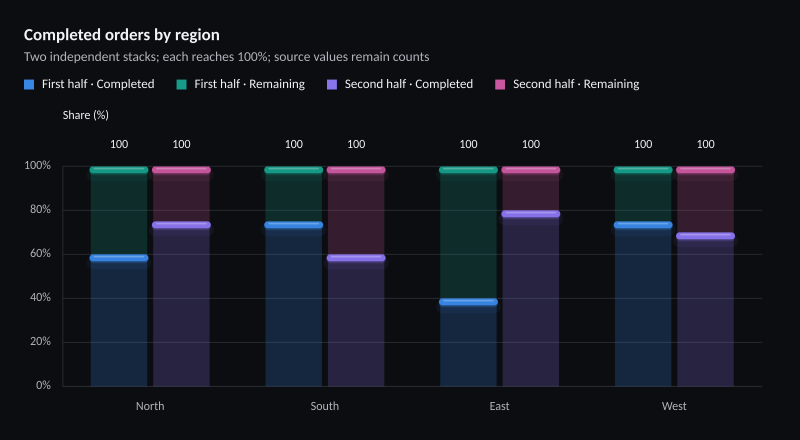Click the purple Second half Completed legend swatch
The image size is (800, 440).
(x=332, y=85)
